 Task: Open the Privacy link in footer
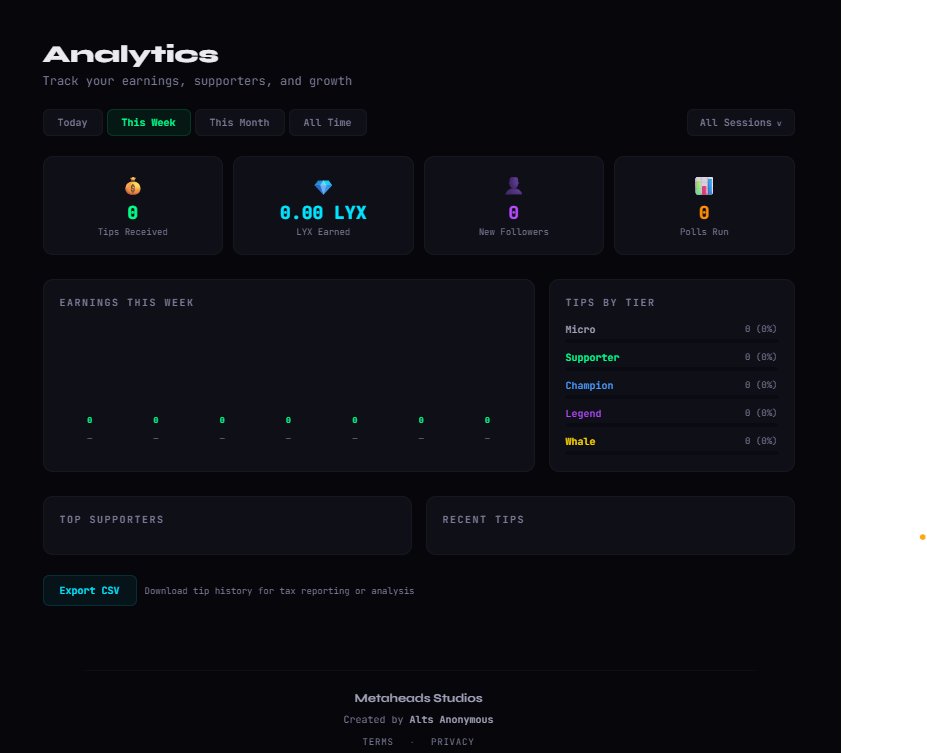pyautogui.click(x=452, y=742)
